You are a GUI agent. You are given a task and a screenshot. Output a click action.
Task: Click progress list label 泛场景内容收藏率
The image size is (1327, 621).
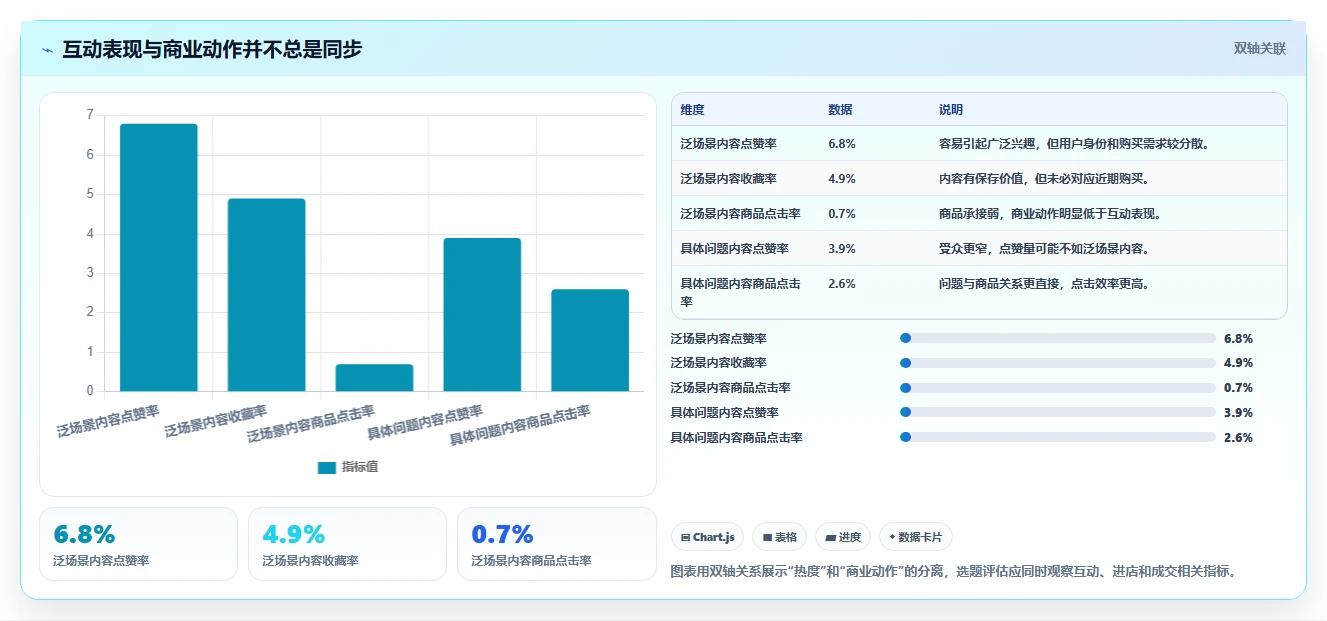718,363
